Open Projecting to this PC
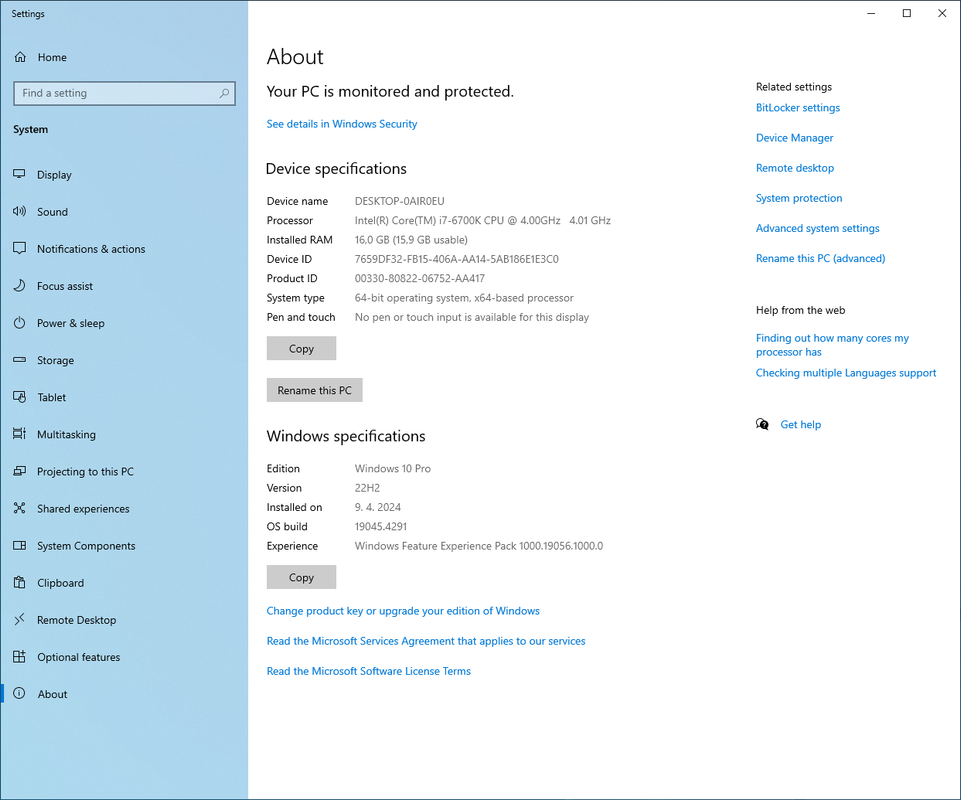961x800 pixels. [x=124, y=471]
